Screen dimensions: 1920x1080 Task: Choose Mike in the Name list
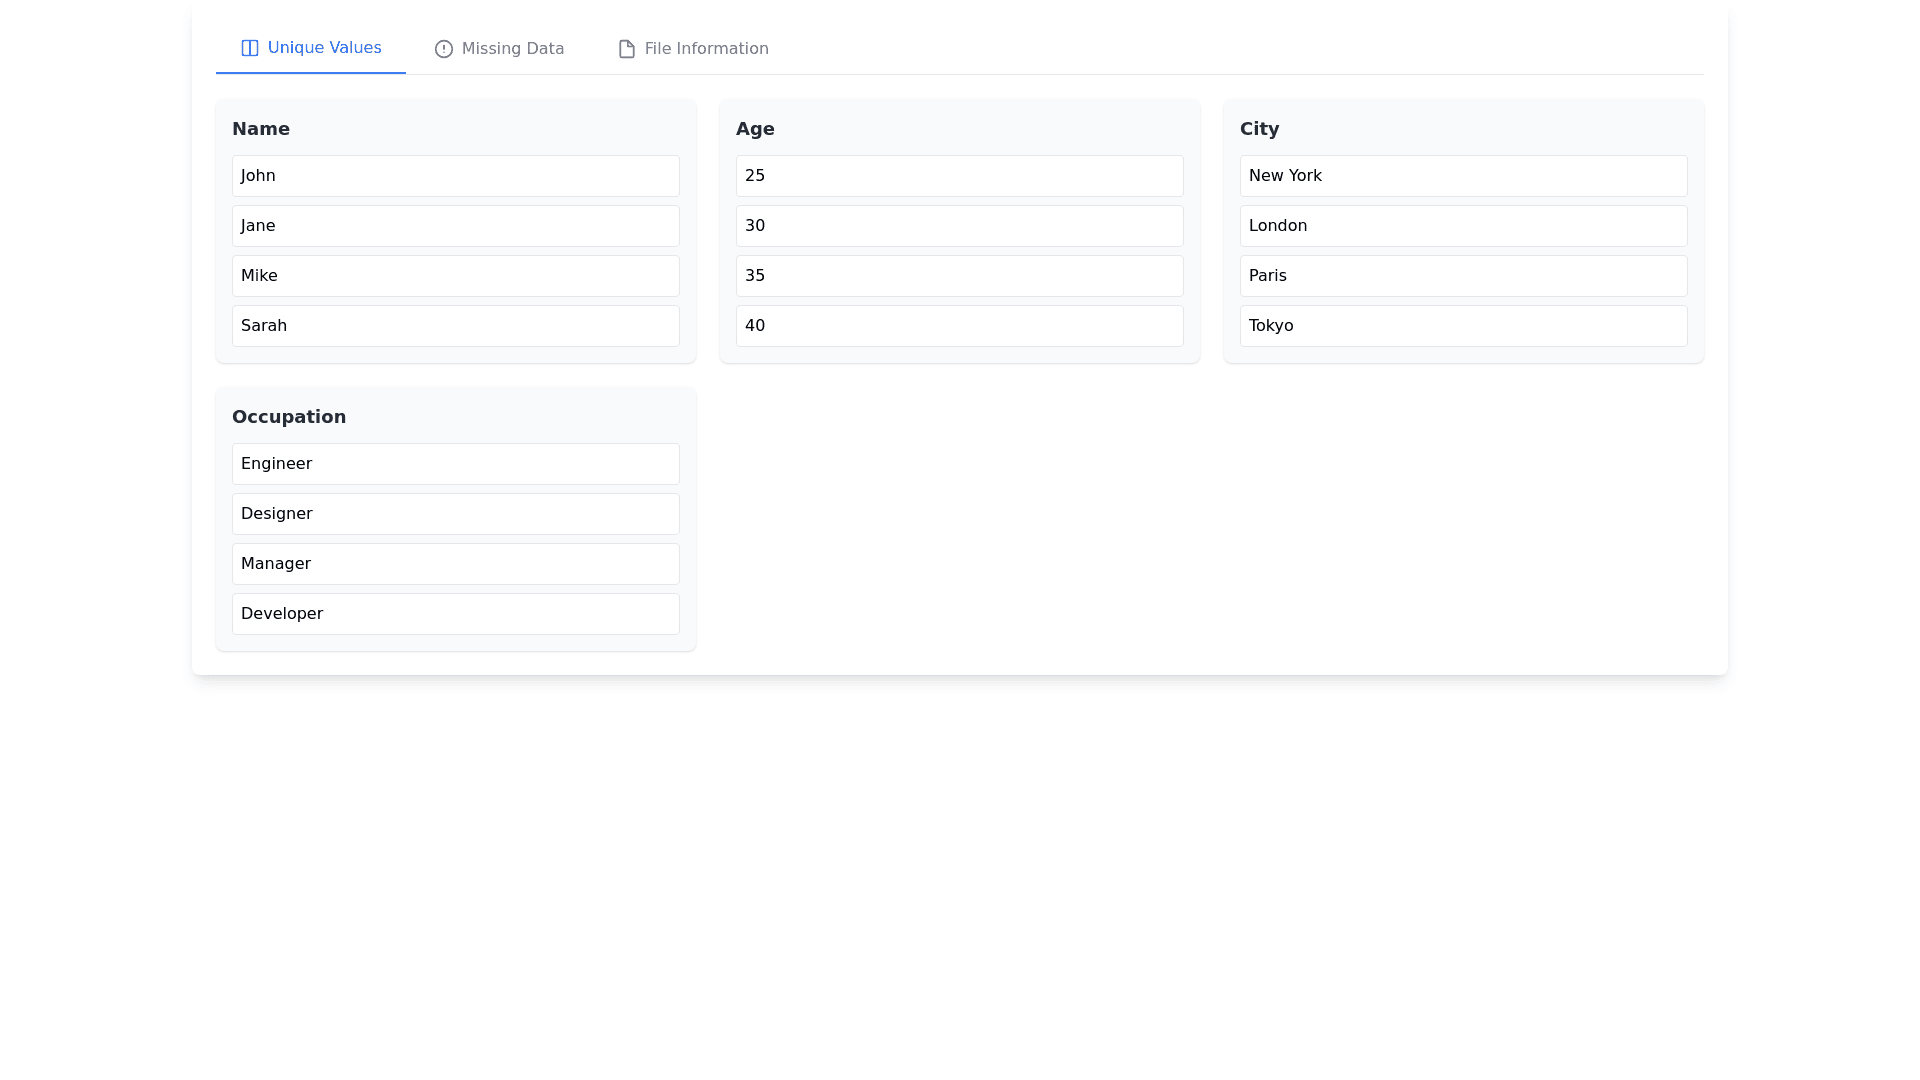tap(455, 276)
